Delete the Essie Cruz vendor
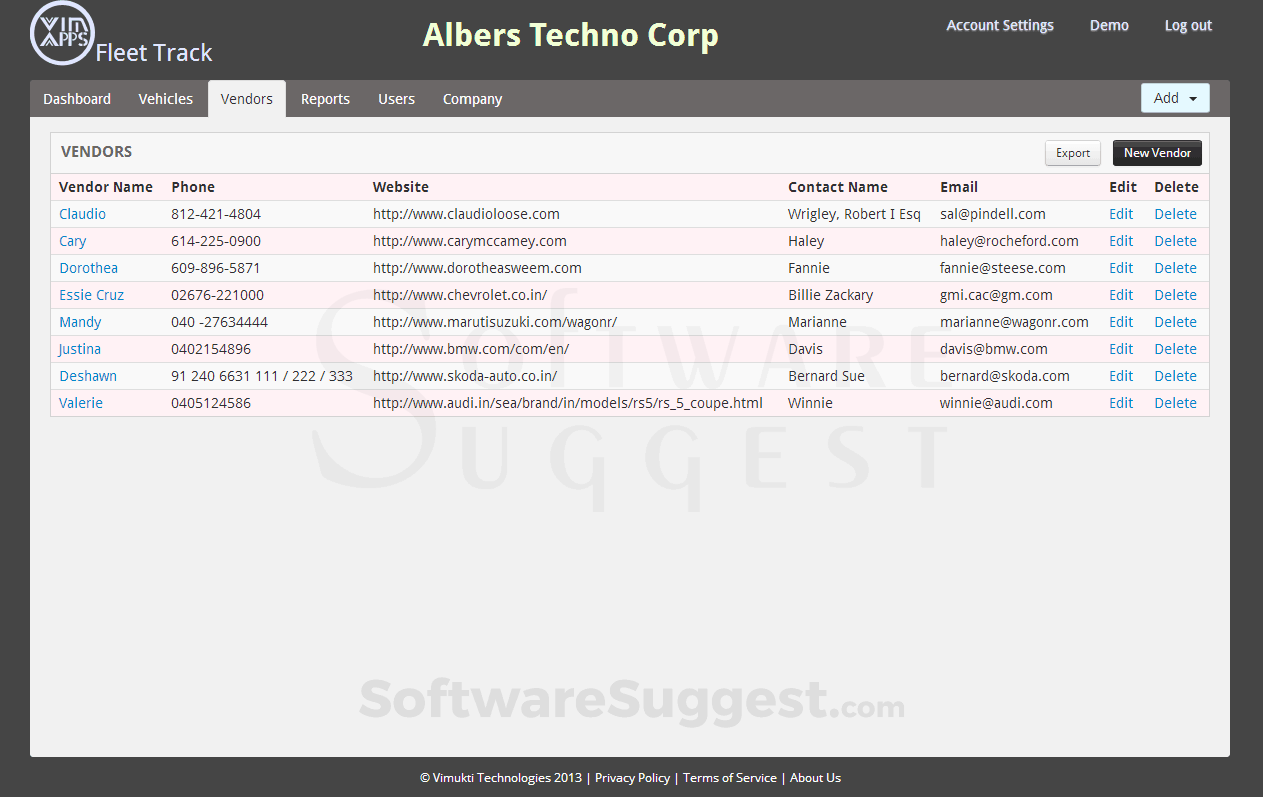 coord(1175,295)
